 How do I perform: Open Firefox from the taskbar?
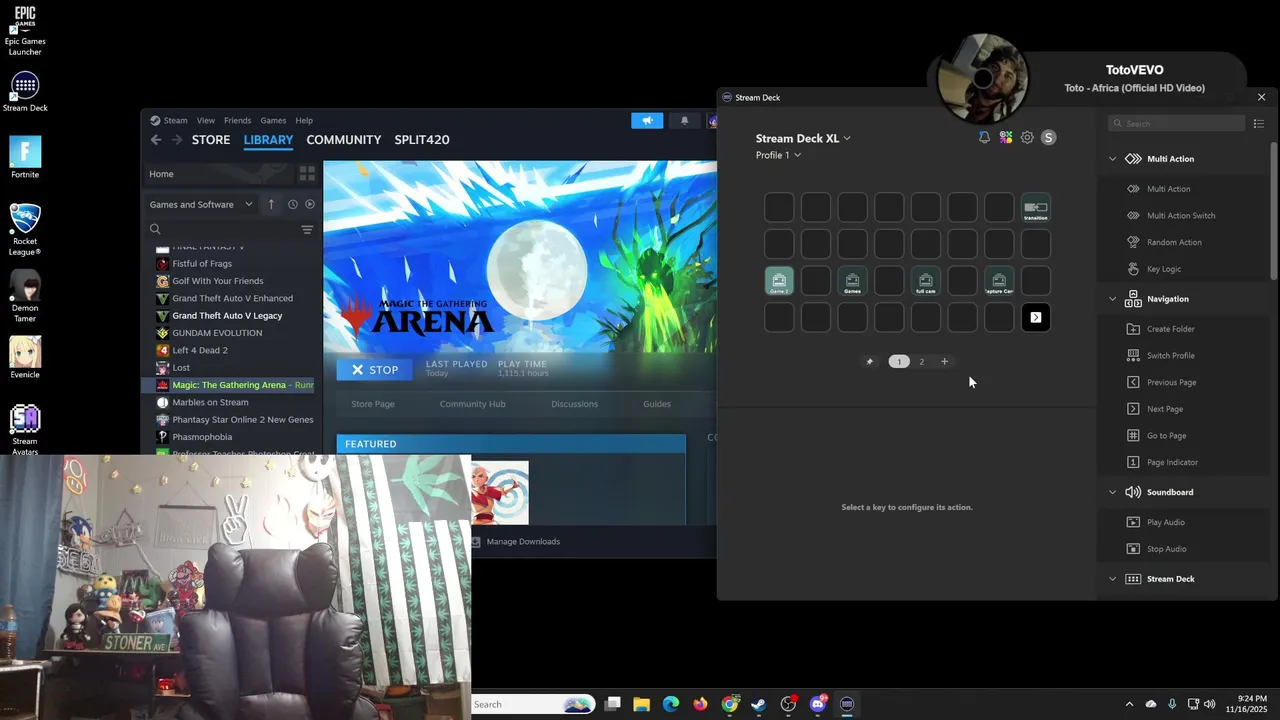[700, 704]
